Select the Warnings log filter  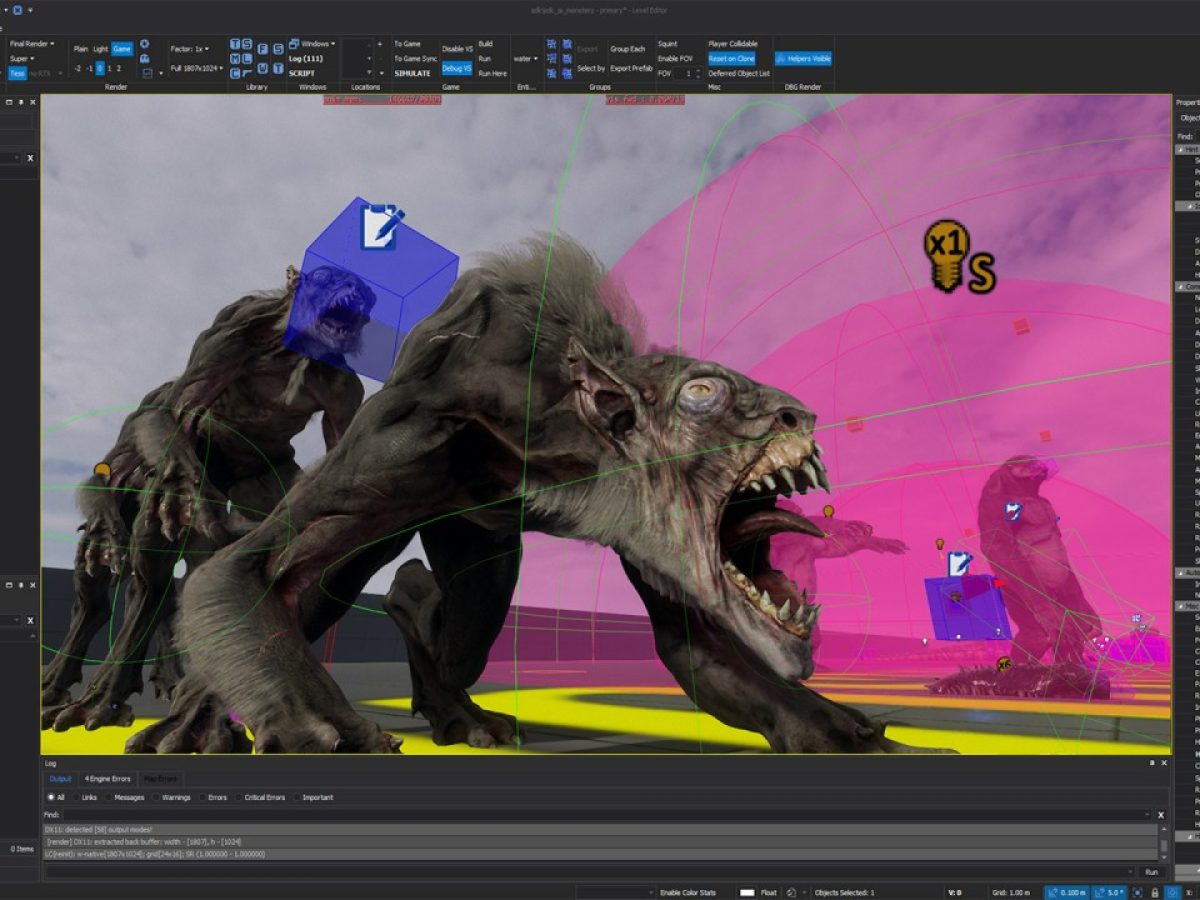[171, 797]
